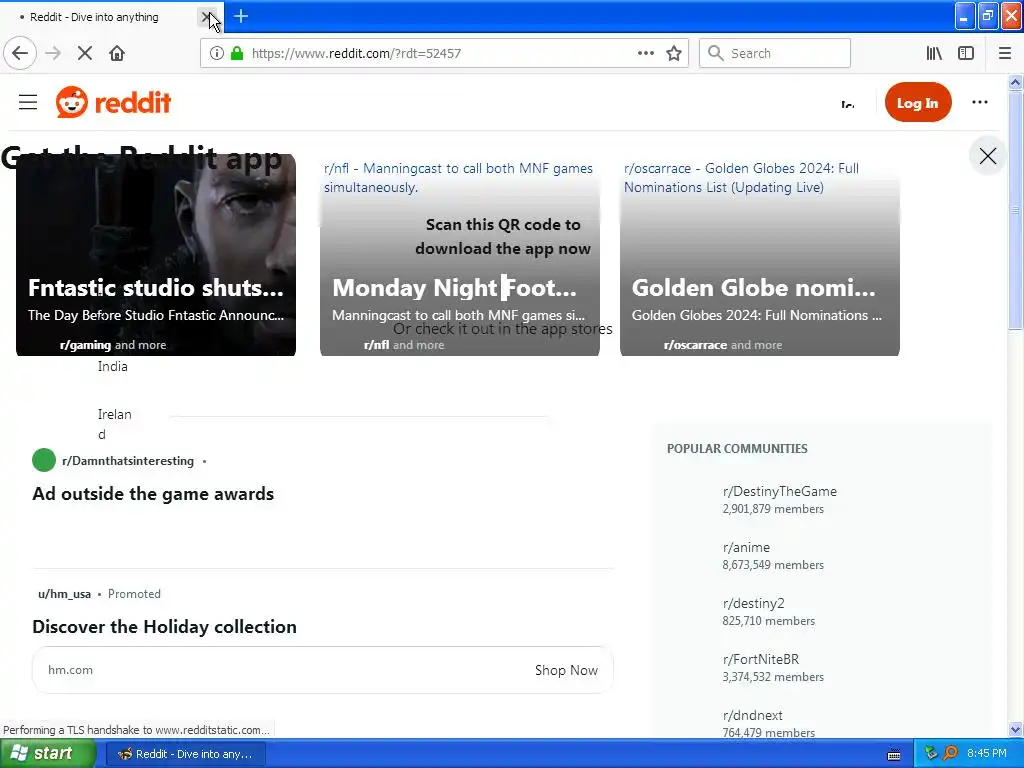Click the network tray icon
Viewport: 1024px width, 768px height.
point(931,753)
